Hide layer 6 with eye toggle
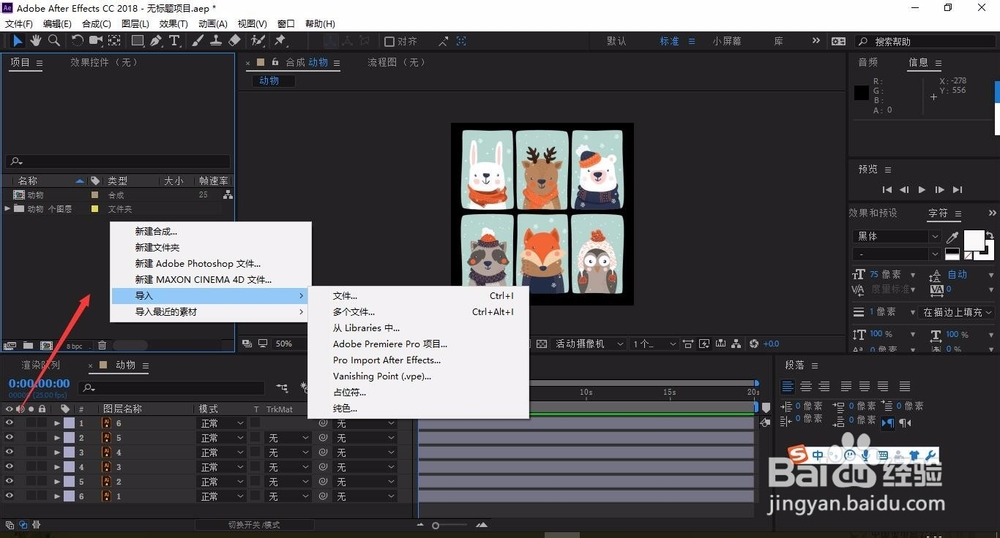Image resolution: width=1000 pixels, height=538 pixels. click(x=9, y=496)
